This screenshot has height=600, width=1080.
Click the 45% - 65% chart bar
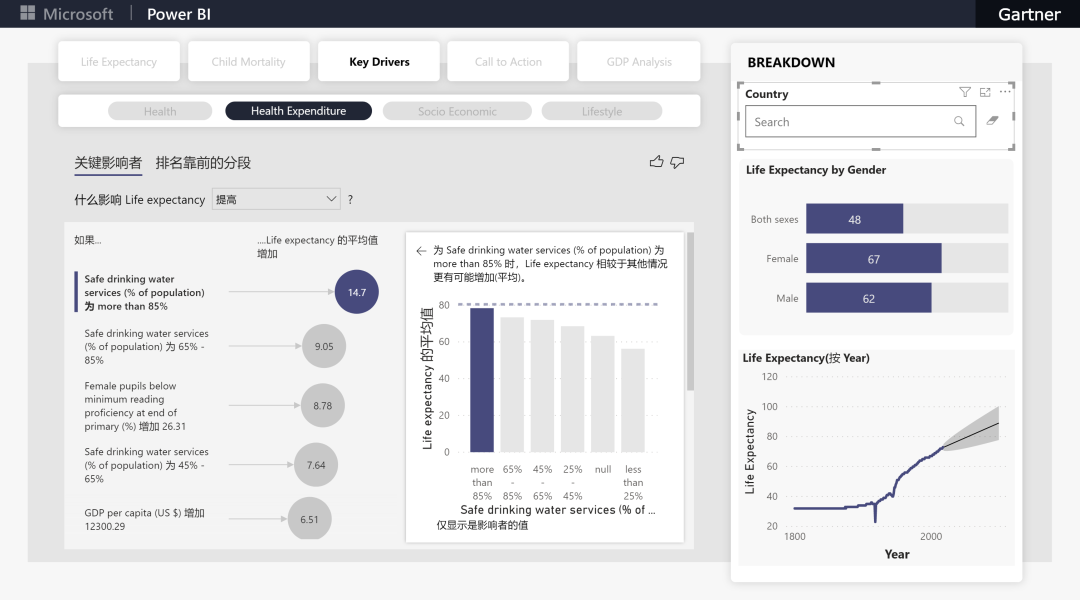tap(542, 386)
